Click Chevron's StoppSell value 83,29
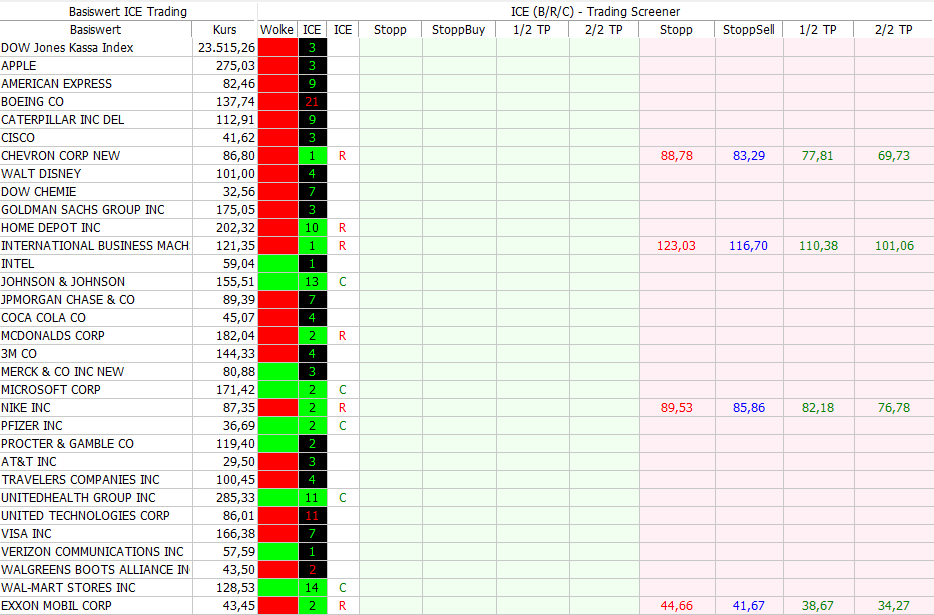The image size is (934, 615). (749, 156)
